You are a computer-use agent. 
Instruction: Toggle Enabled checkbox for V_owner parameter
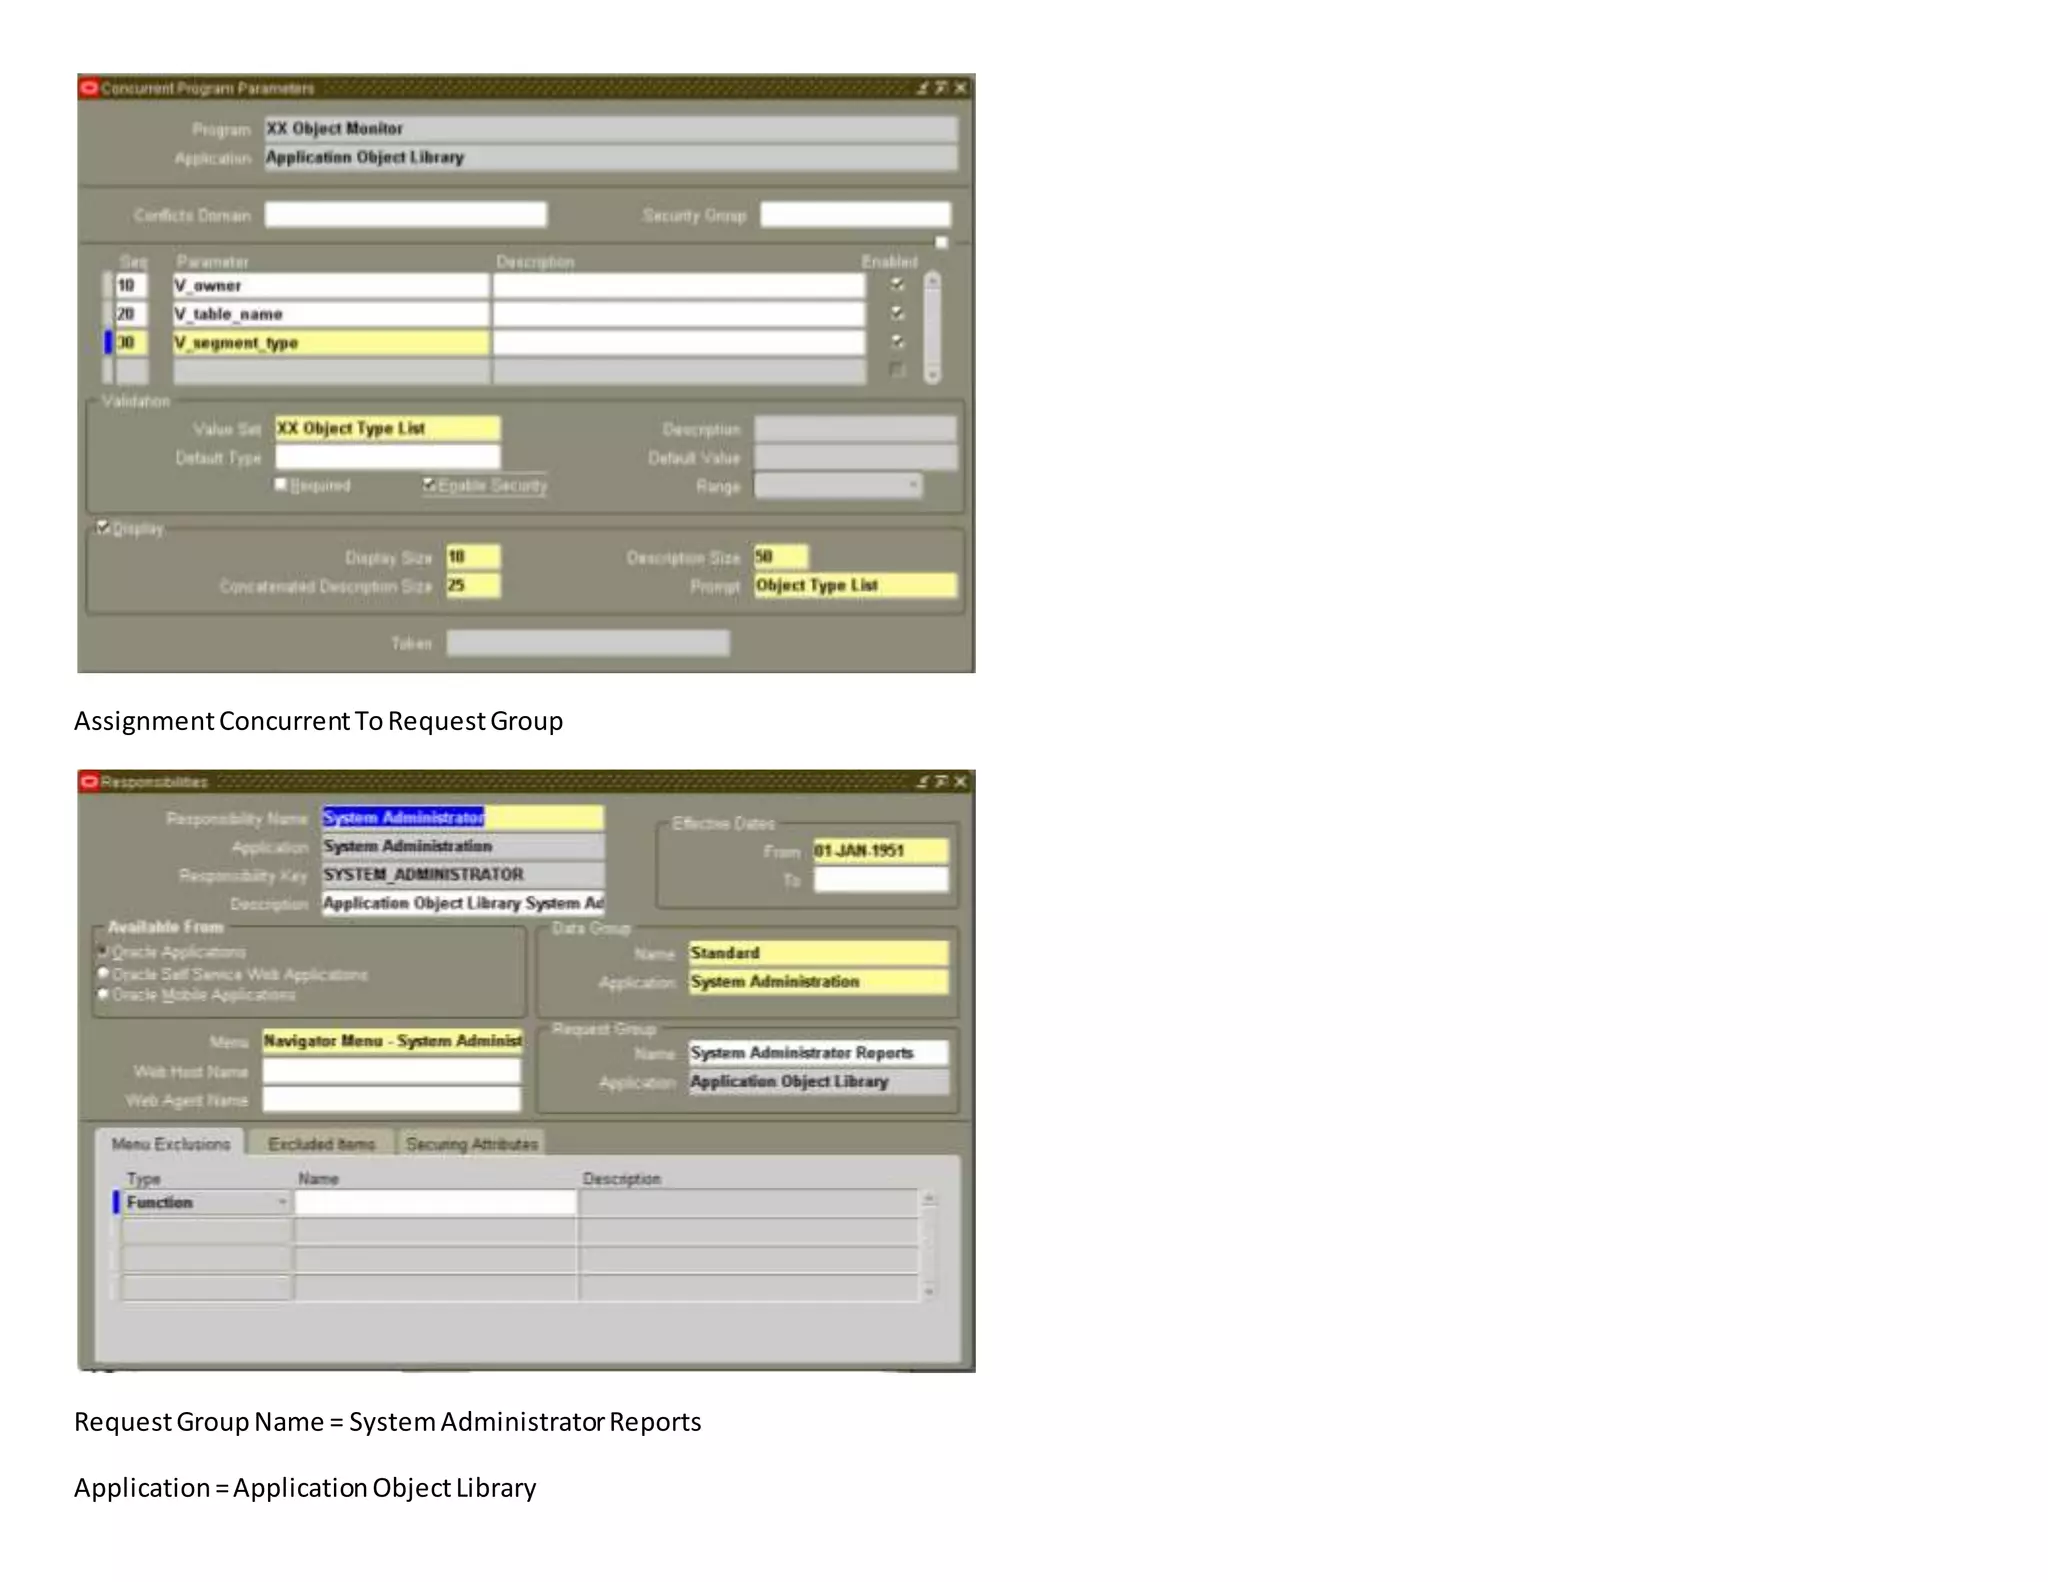click(897, 284)
